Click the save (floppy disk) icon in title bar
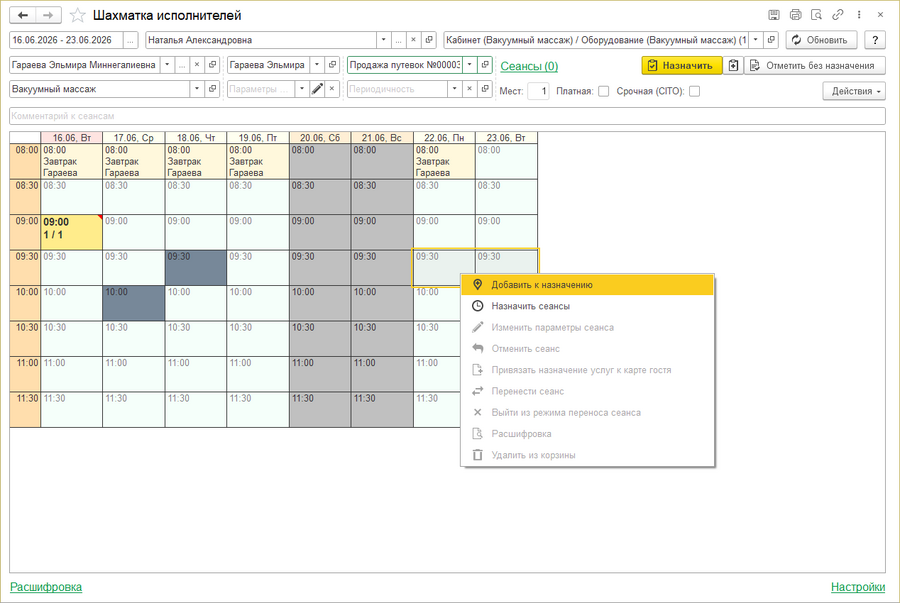900x603 pixels. click(774, 15)
